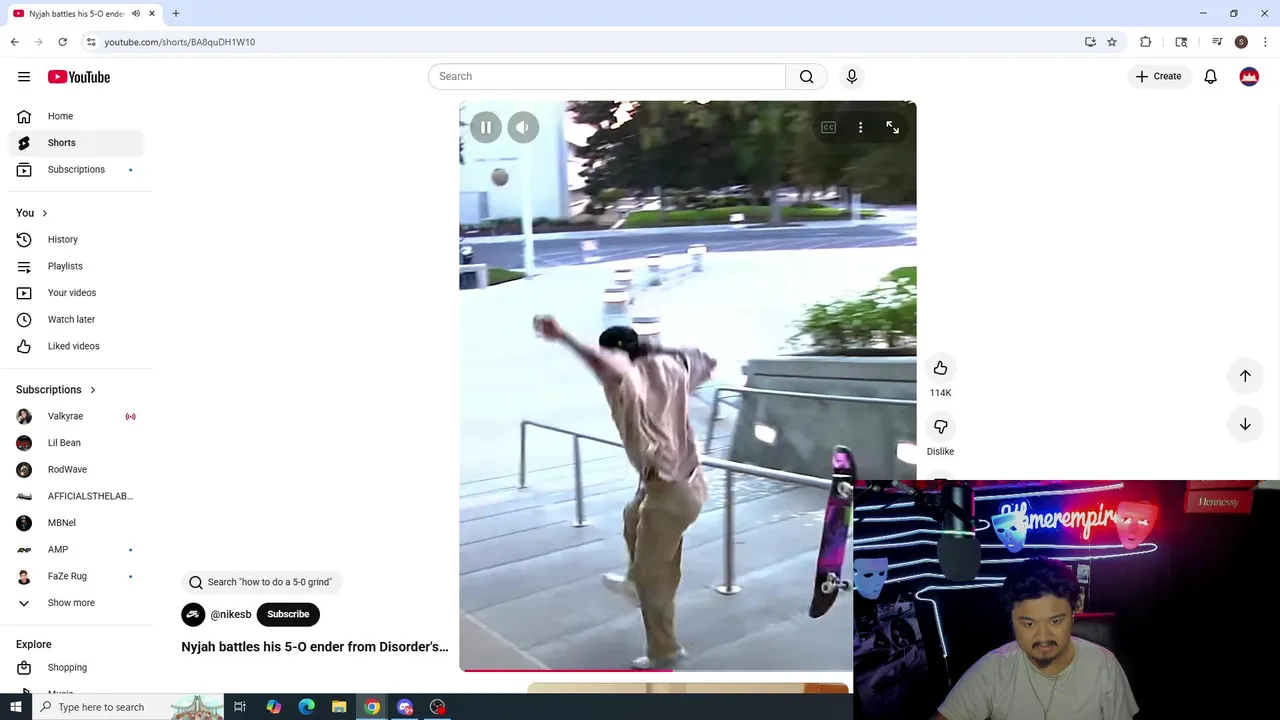Search "how to do a 5-0 grind" suggestion
Viewport: 1280px width, 720px height.
coord(262,582)
